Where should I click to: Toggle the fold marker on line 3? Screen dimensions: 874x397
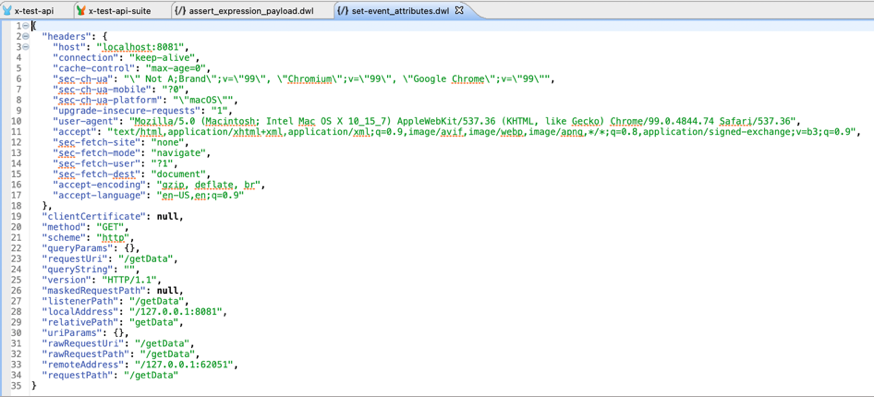(x=26, y=47)
